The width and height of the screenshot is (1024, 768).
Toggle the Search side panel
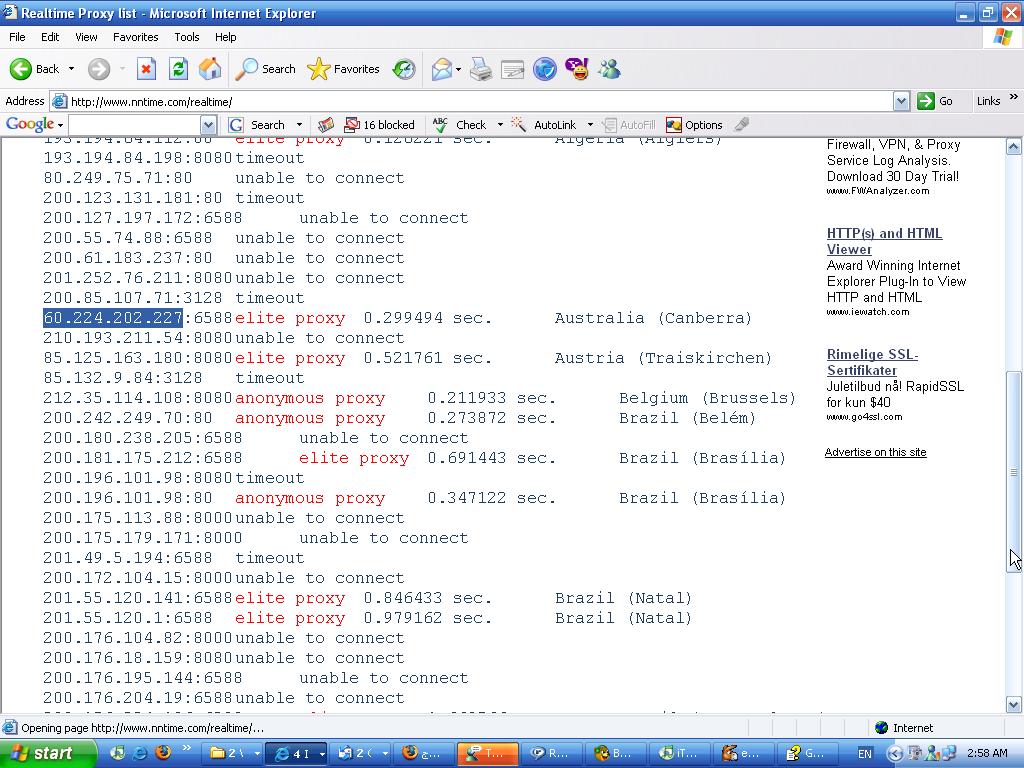click(x=266, y=69)
